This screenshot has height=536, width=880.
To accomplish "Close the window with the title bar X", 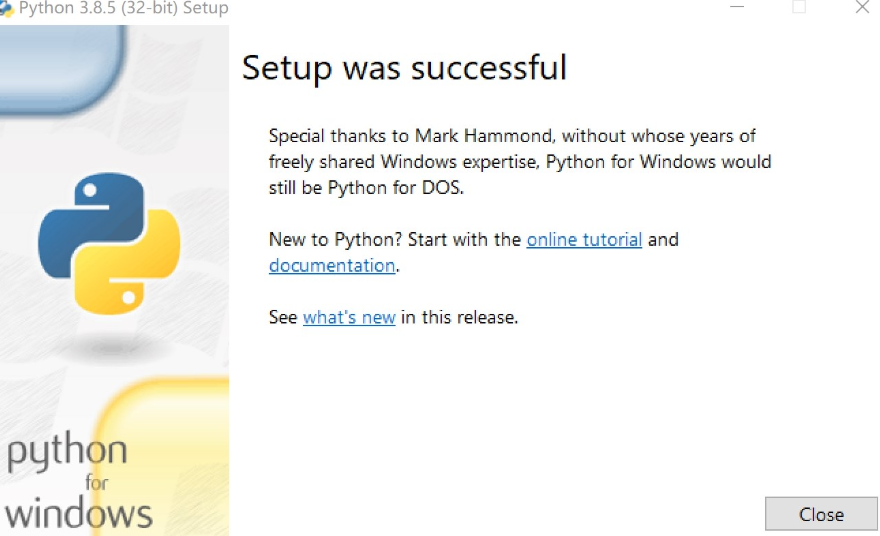I will [862, 8].
